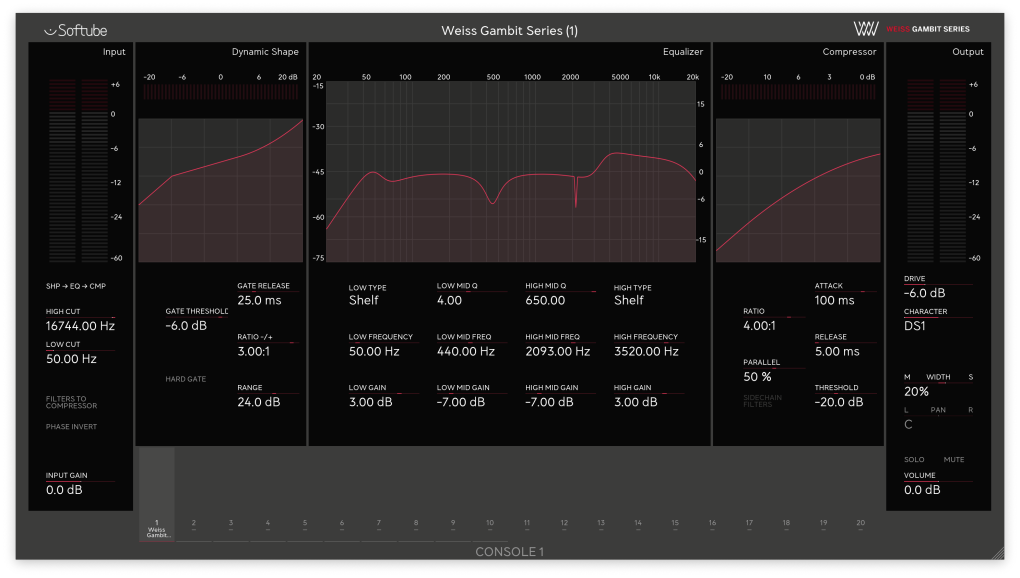Click the Compressor gain reduction meter strip
This screenshot has height=578, width=1020.
[798, 92]
